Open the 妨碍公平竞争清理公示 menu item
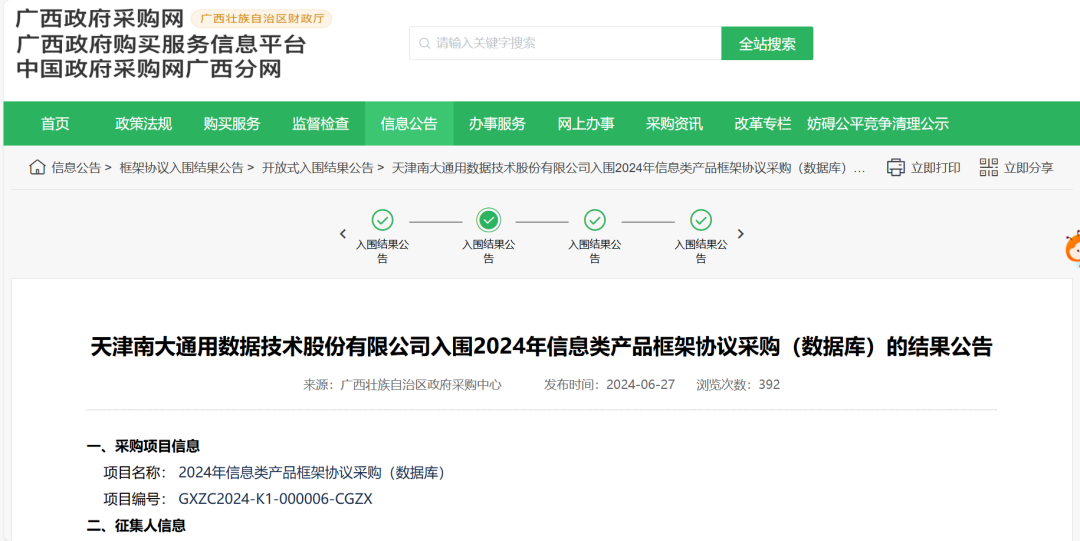1080x541 pixels. [878, 123]
